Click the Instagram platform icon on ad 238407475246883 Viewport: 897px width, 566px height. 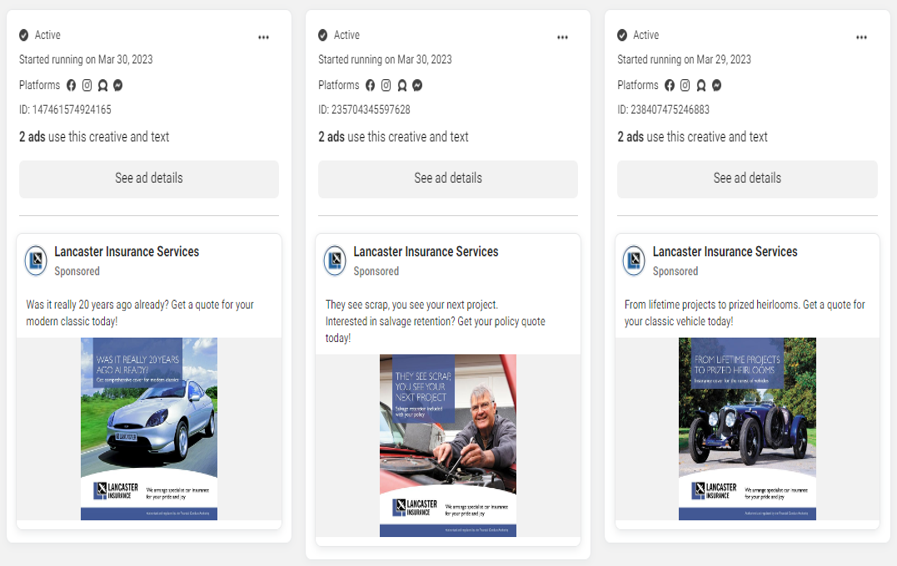click(685, 85)
